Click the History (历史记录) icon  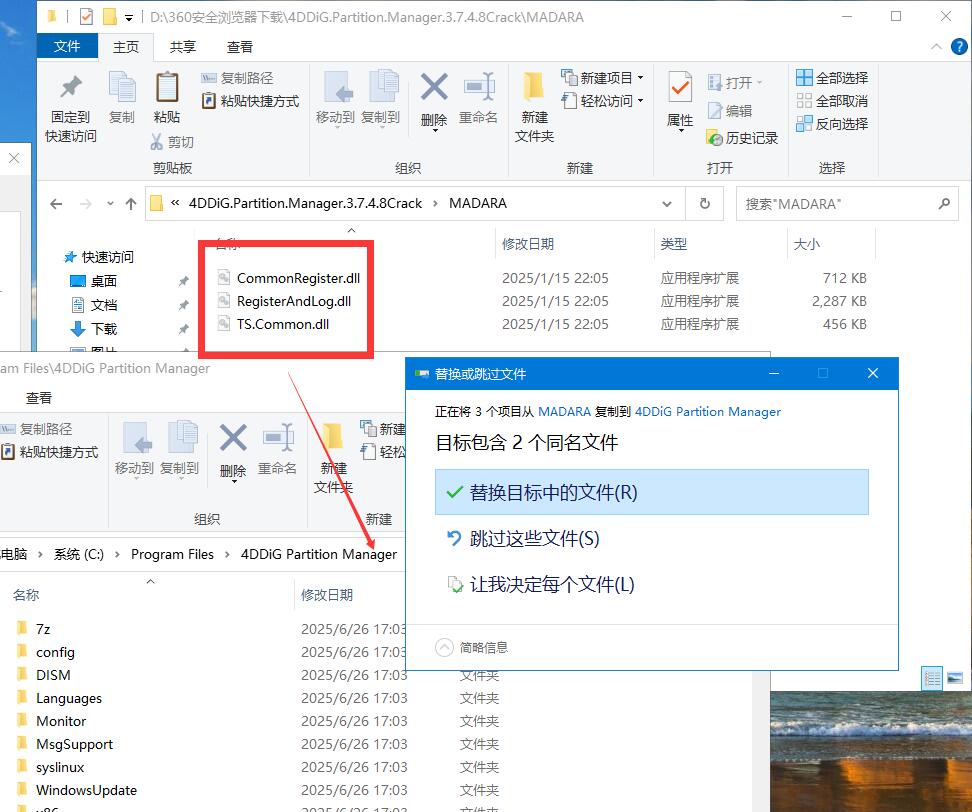tap(715, 138)
